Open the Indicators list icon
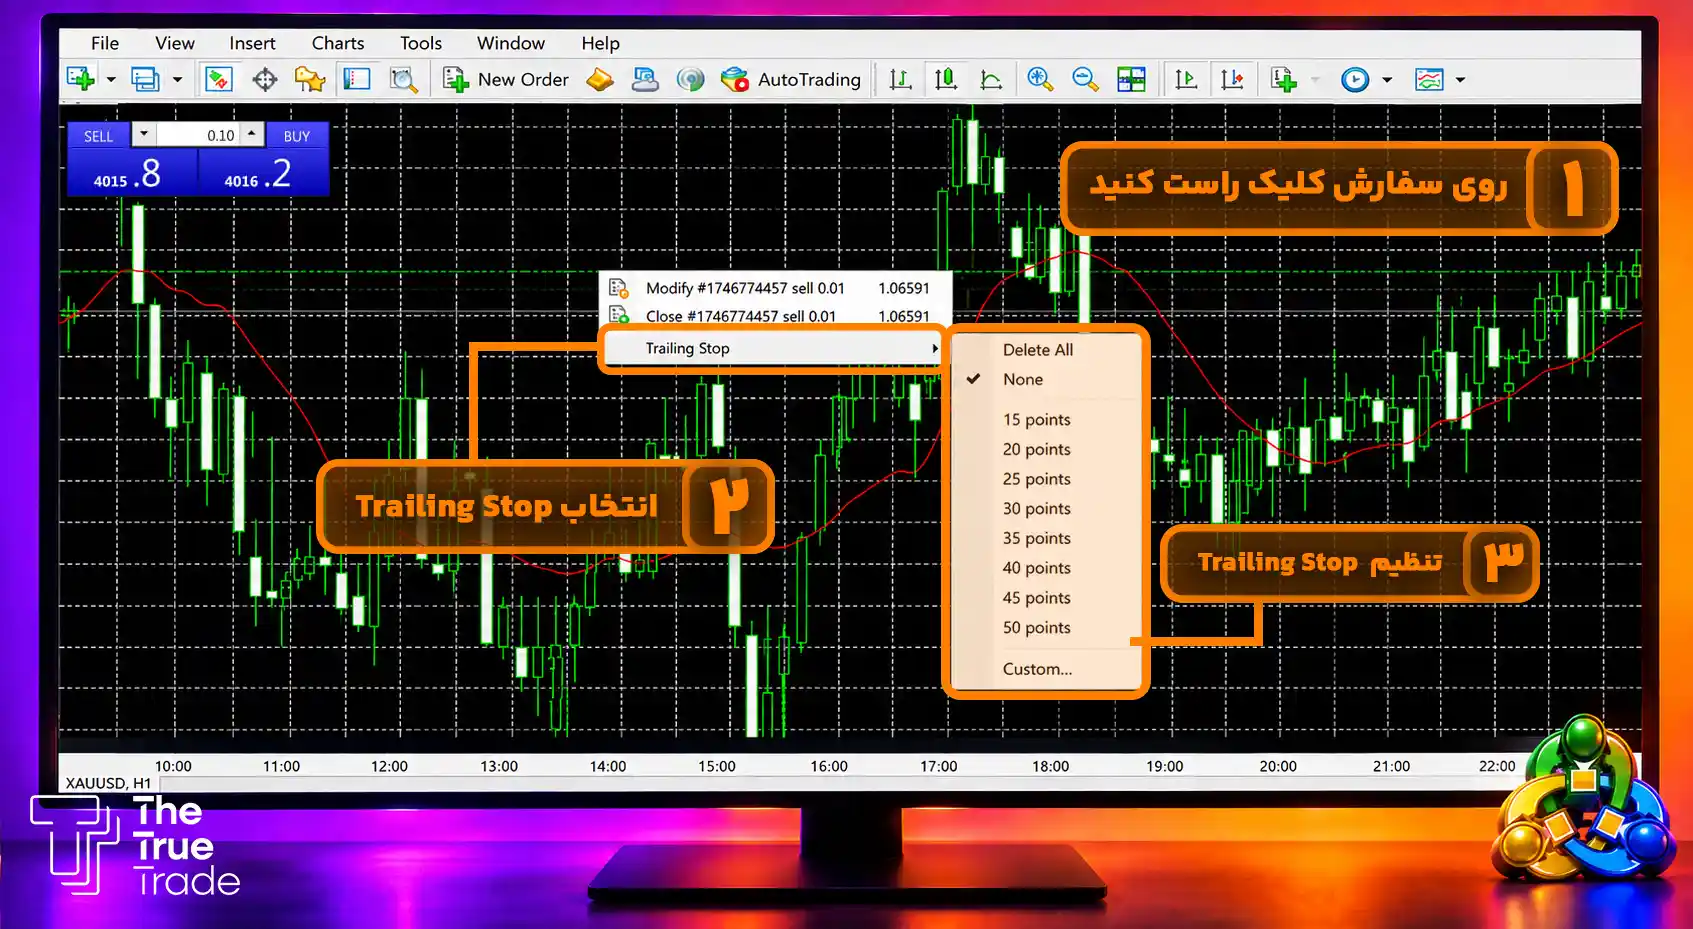Image resolution: width=1693 pixels, height=929 pixels. click(1283, 79)
